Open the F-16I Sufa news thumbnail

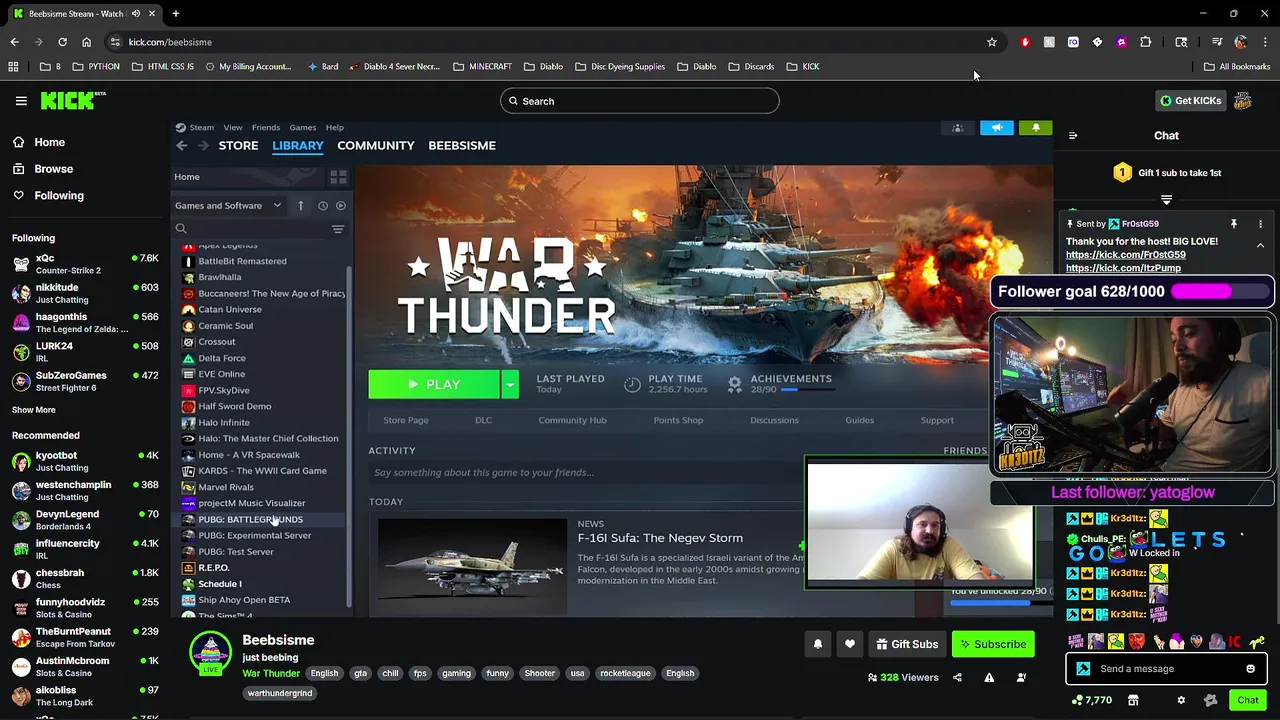[472, 566]
